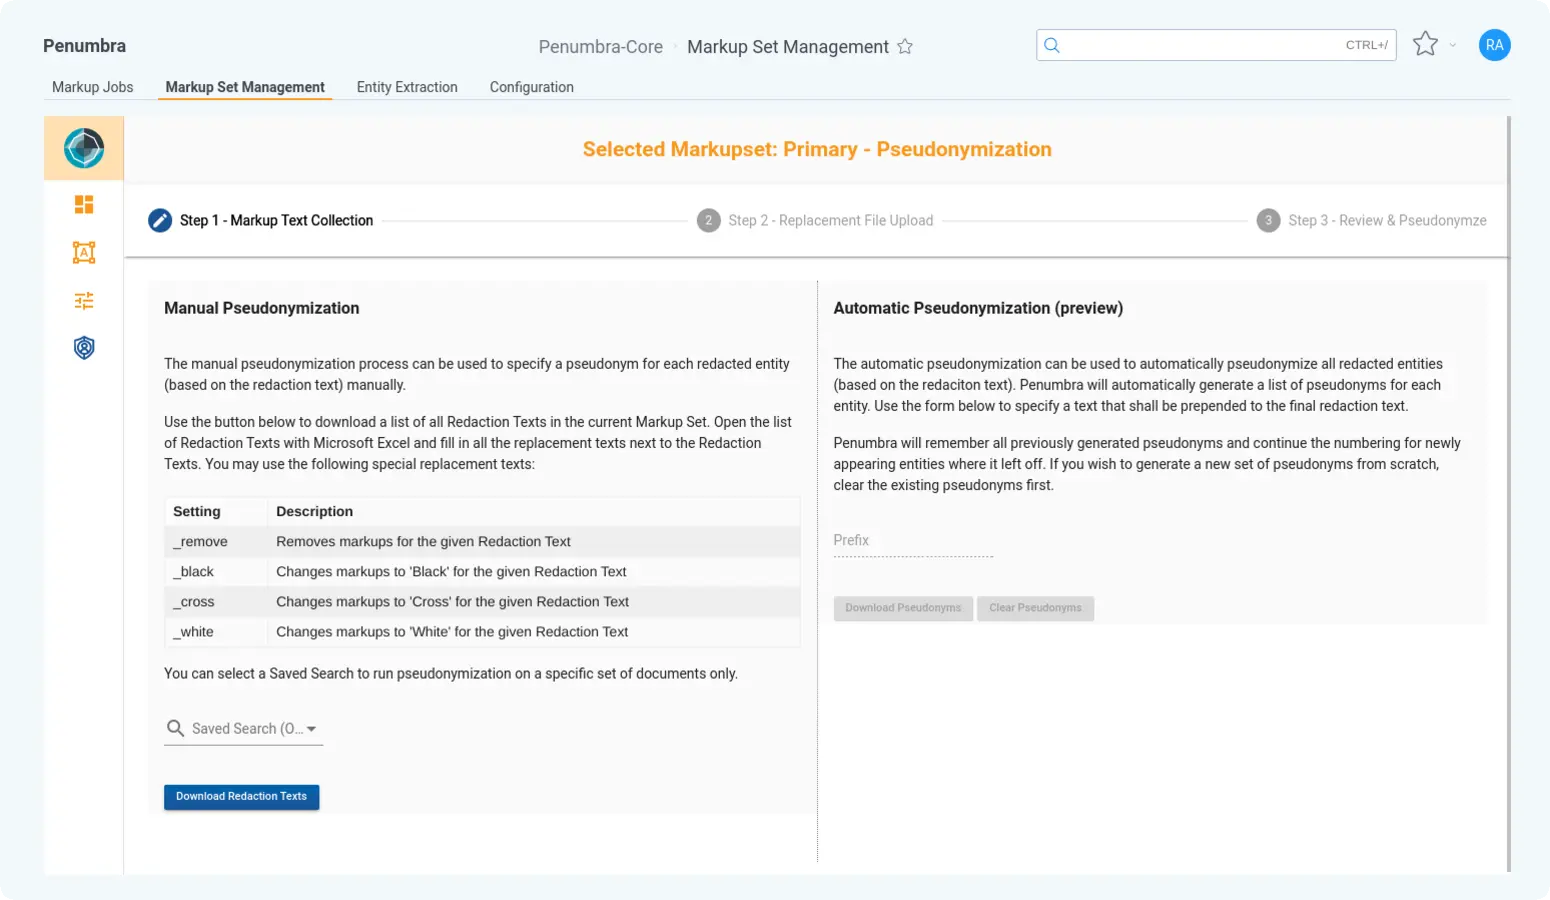Click the magnifier icon in search bar
This screenshot has width=1550, height=900.
(x=1052, y=45)
